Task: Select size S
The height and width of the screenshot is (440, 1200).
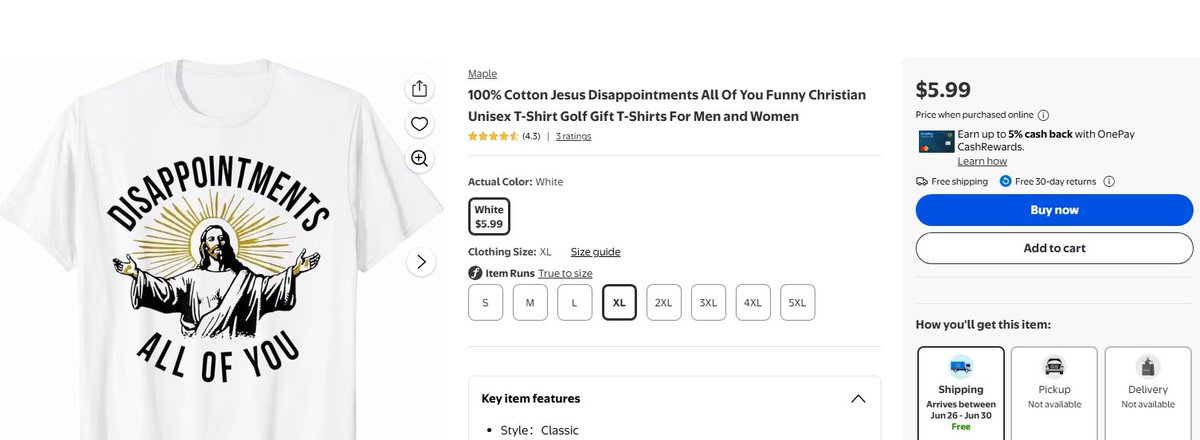Action: pyautogui.click(x=485, y=303)
